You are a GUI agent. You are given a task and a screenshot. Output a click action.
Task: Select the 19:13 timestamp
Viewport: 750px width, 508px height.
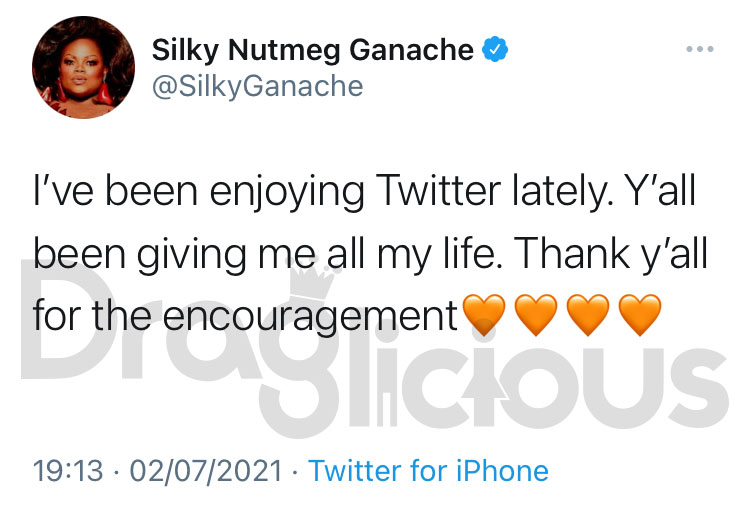(x=68, y=471)
